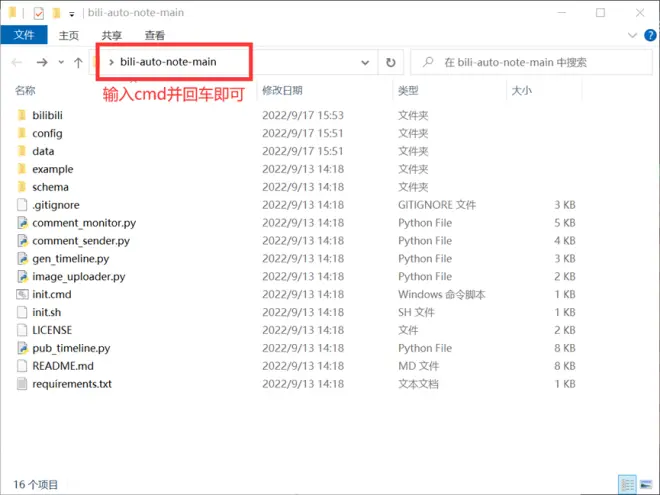Select the comment_monitor.py Python icon
Image resolution: width=660 pixels, height=495 pixels.
22,223
